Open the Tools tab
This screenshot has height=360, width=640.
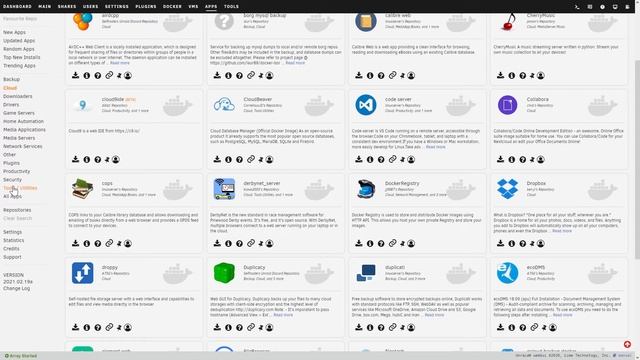[231, 7]
